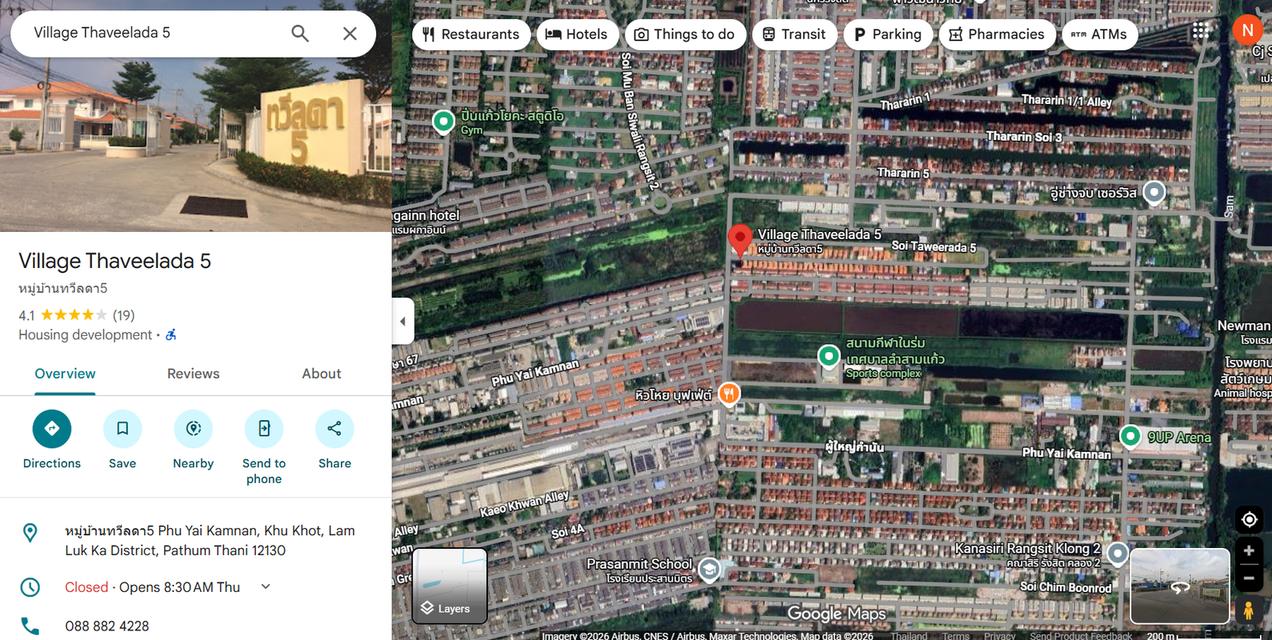Clear the search with the X icon
The width and height of the screenshot is (1272, 640).
pyautogui.click(x=350, y=33)
